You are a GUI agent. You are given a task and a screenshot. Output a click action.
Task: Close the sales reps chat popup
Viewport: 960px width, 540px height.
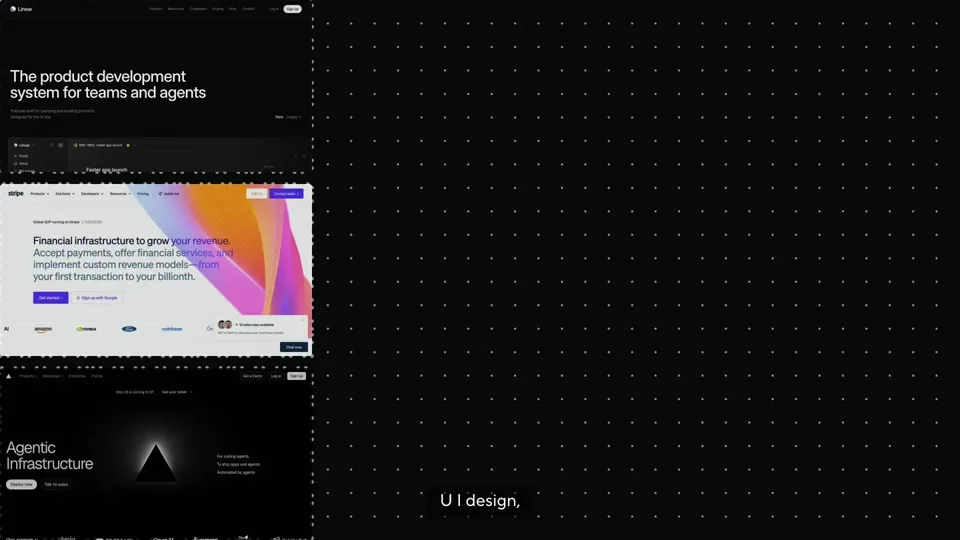[302, 320]
